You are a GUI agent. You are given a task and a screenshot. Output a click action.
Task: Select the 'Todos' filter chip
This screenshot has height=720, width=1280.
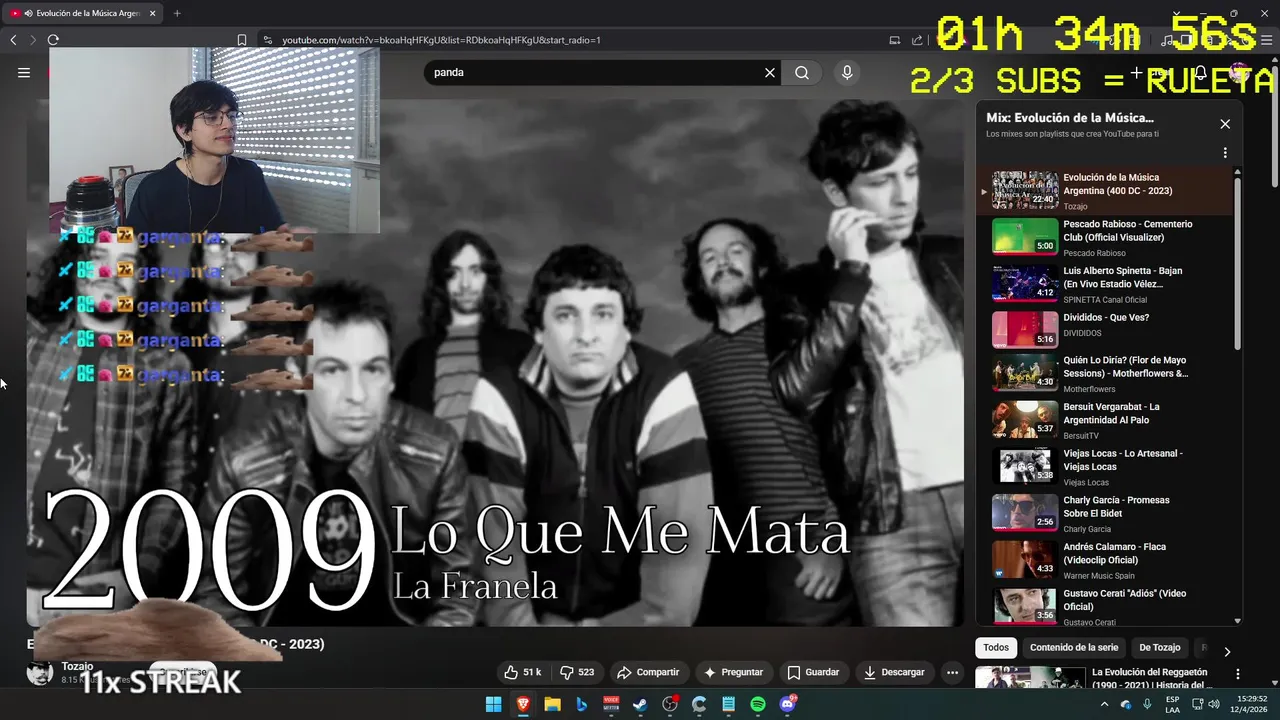coord(996,647)
